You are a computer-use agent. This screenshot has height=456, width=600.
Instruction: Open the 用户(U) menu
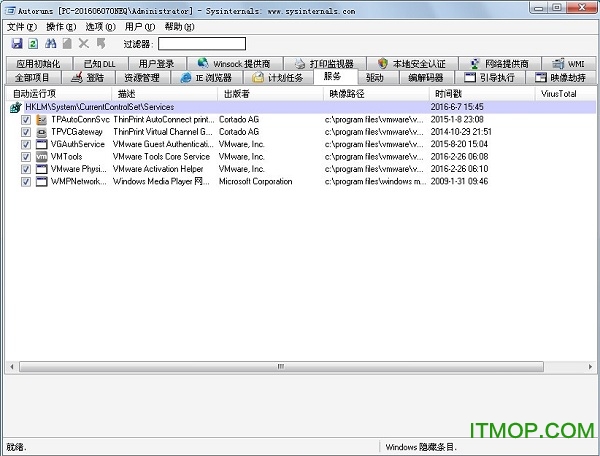click(x=140, y=27)
